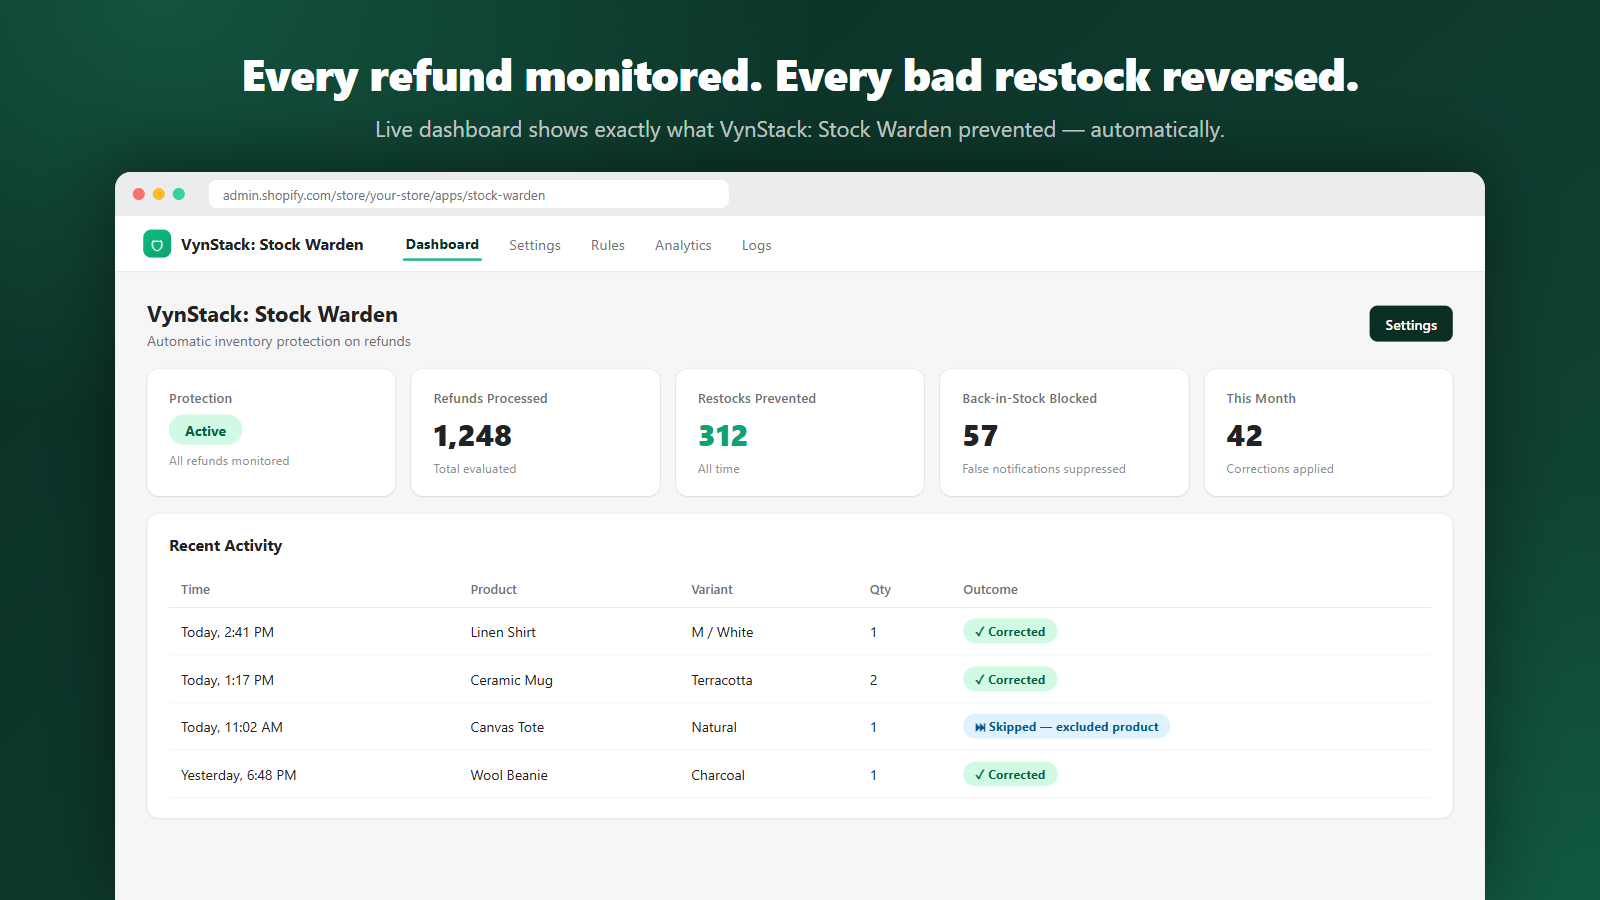Click the All refunds monitored text
This screenshot has height=900, width=1600.
tap(229, 461)
